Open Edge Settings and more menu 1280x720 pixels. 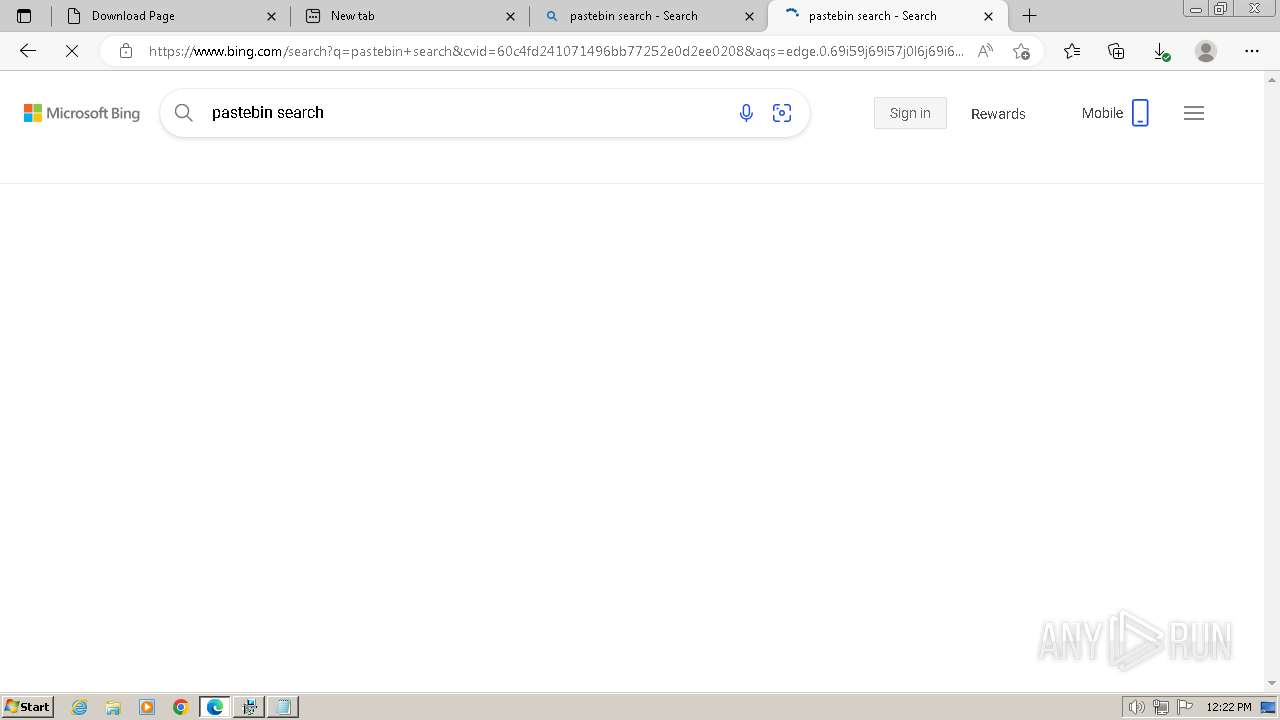1252,51
